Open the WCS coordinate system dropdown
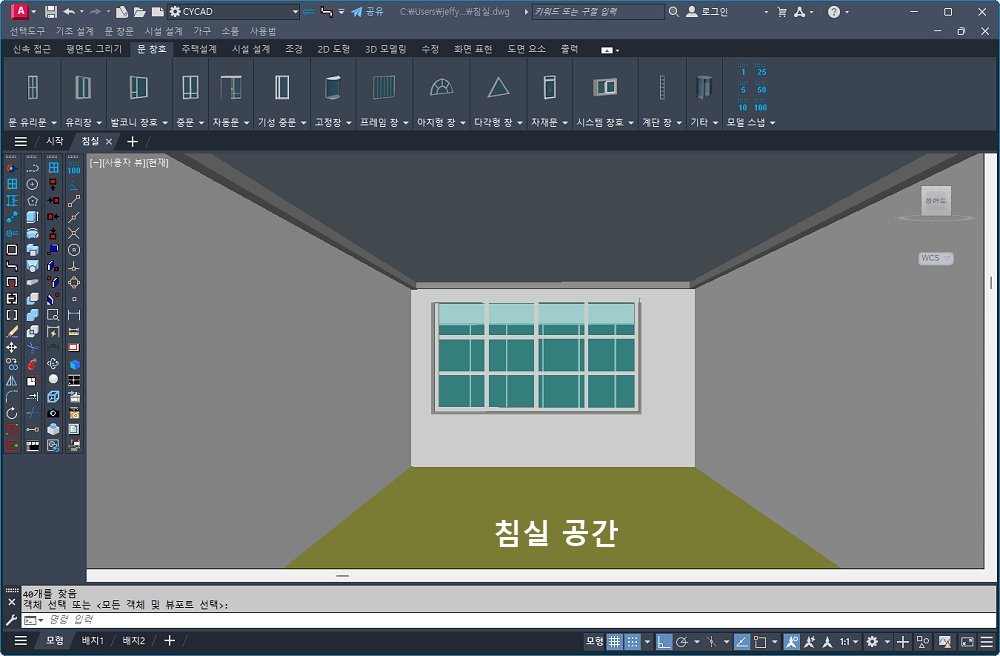 point(935,258)
